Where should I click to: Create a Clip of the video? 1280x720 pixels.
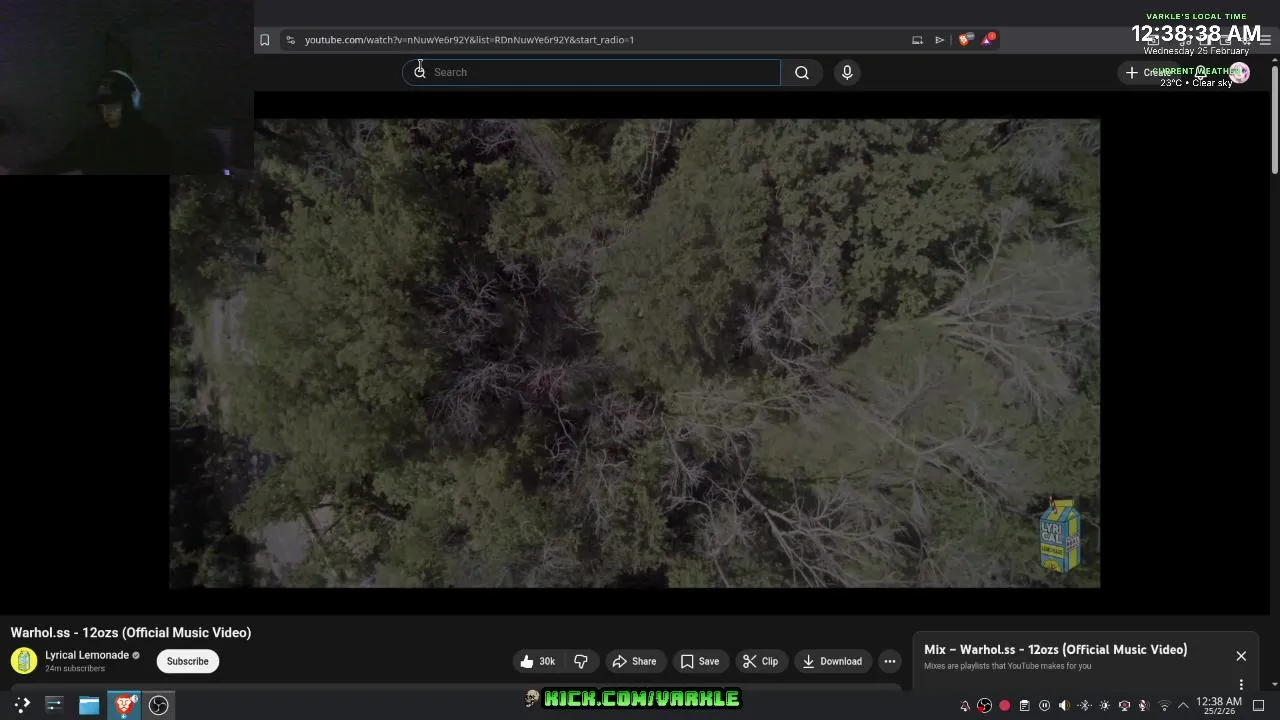tap(760, 661)
